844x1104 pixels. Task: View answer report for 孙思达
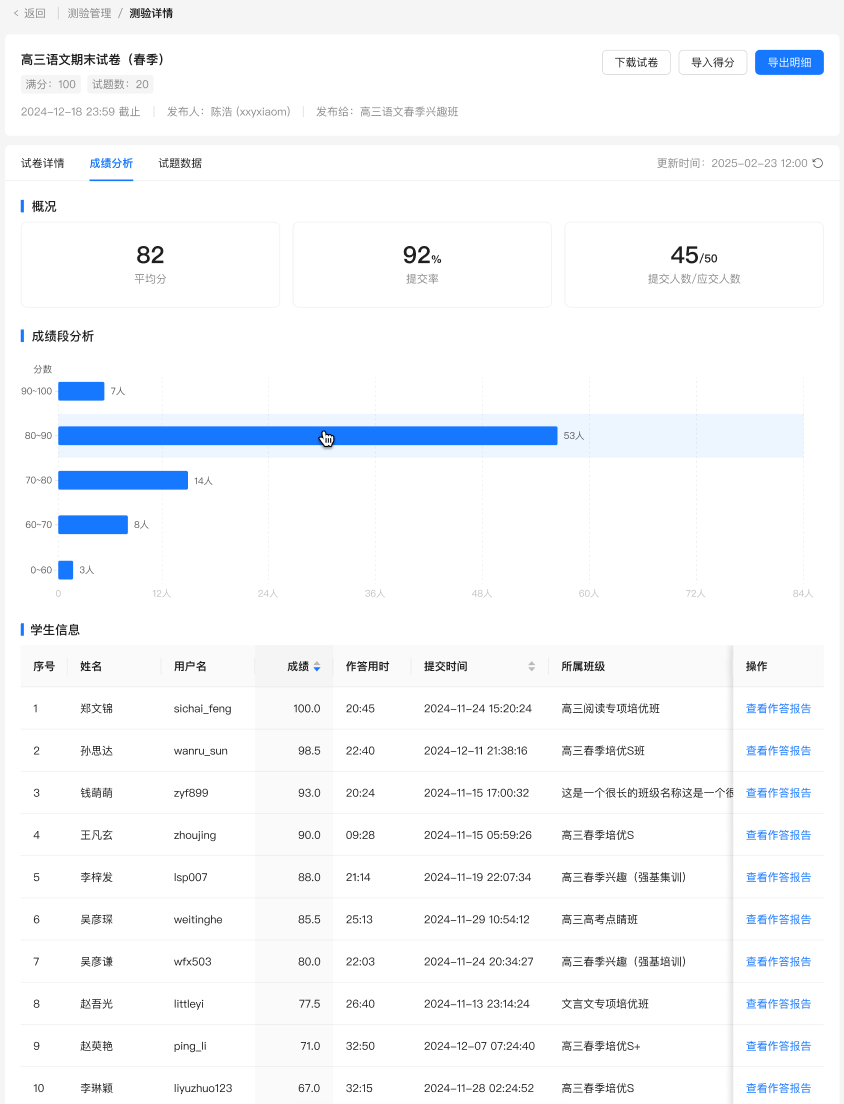[x=778, y=751]
